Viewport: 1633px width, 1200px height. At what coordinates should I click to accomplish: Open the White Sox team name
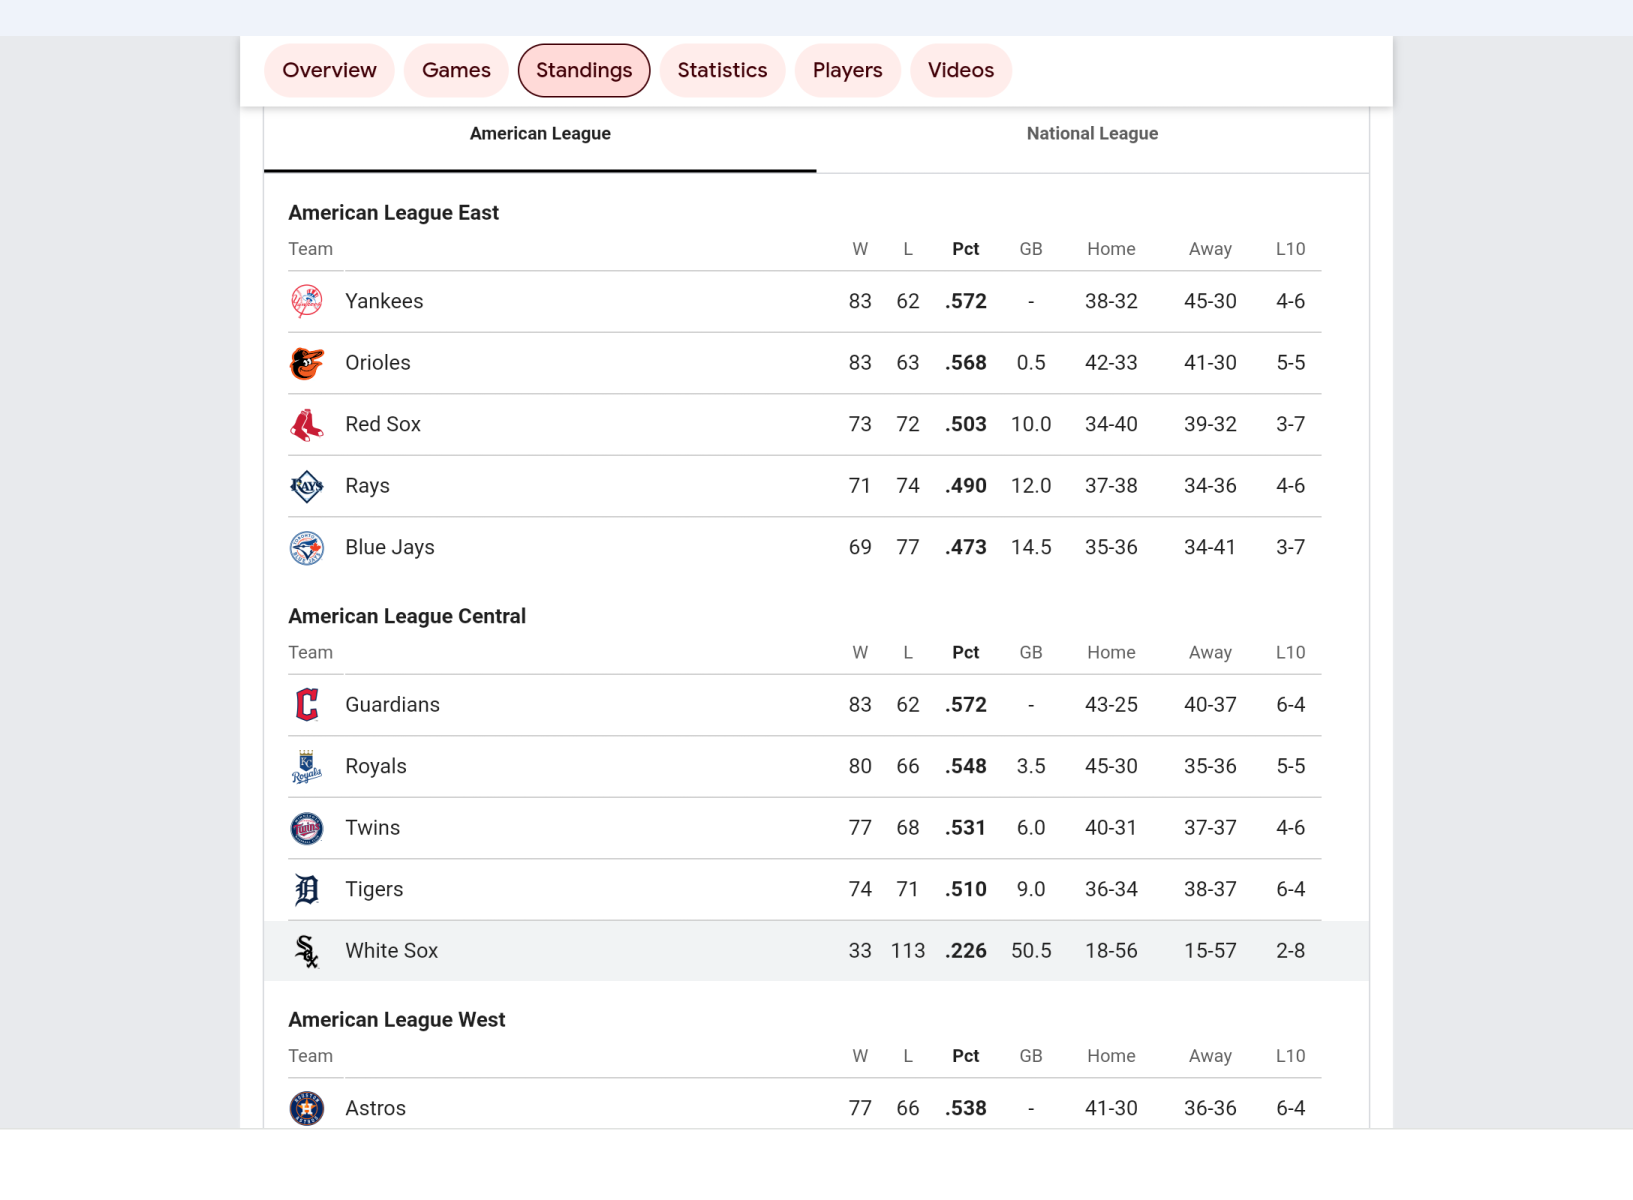pyautogui.click(x=392, y=951)
